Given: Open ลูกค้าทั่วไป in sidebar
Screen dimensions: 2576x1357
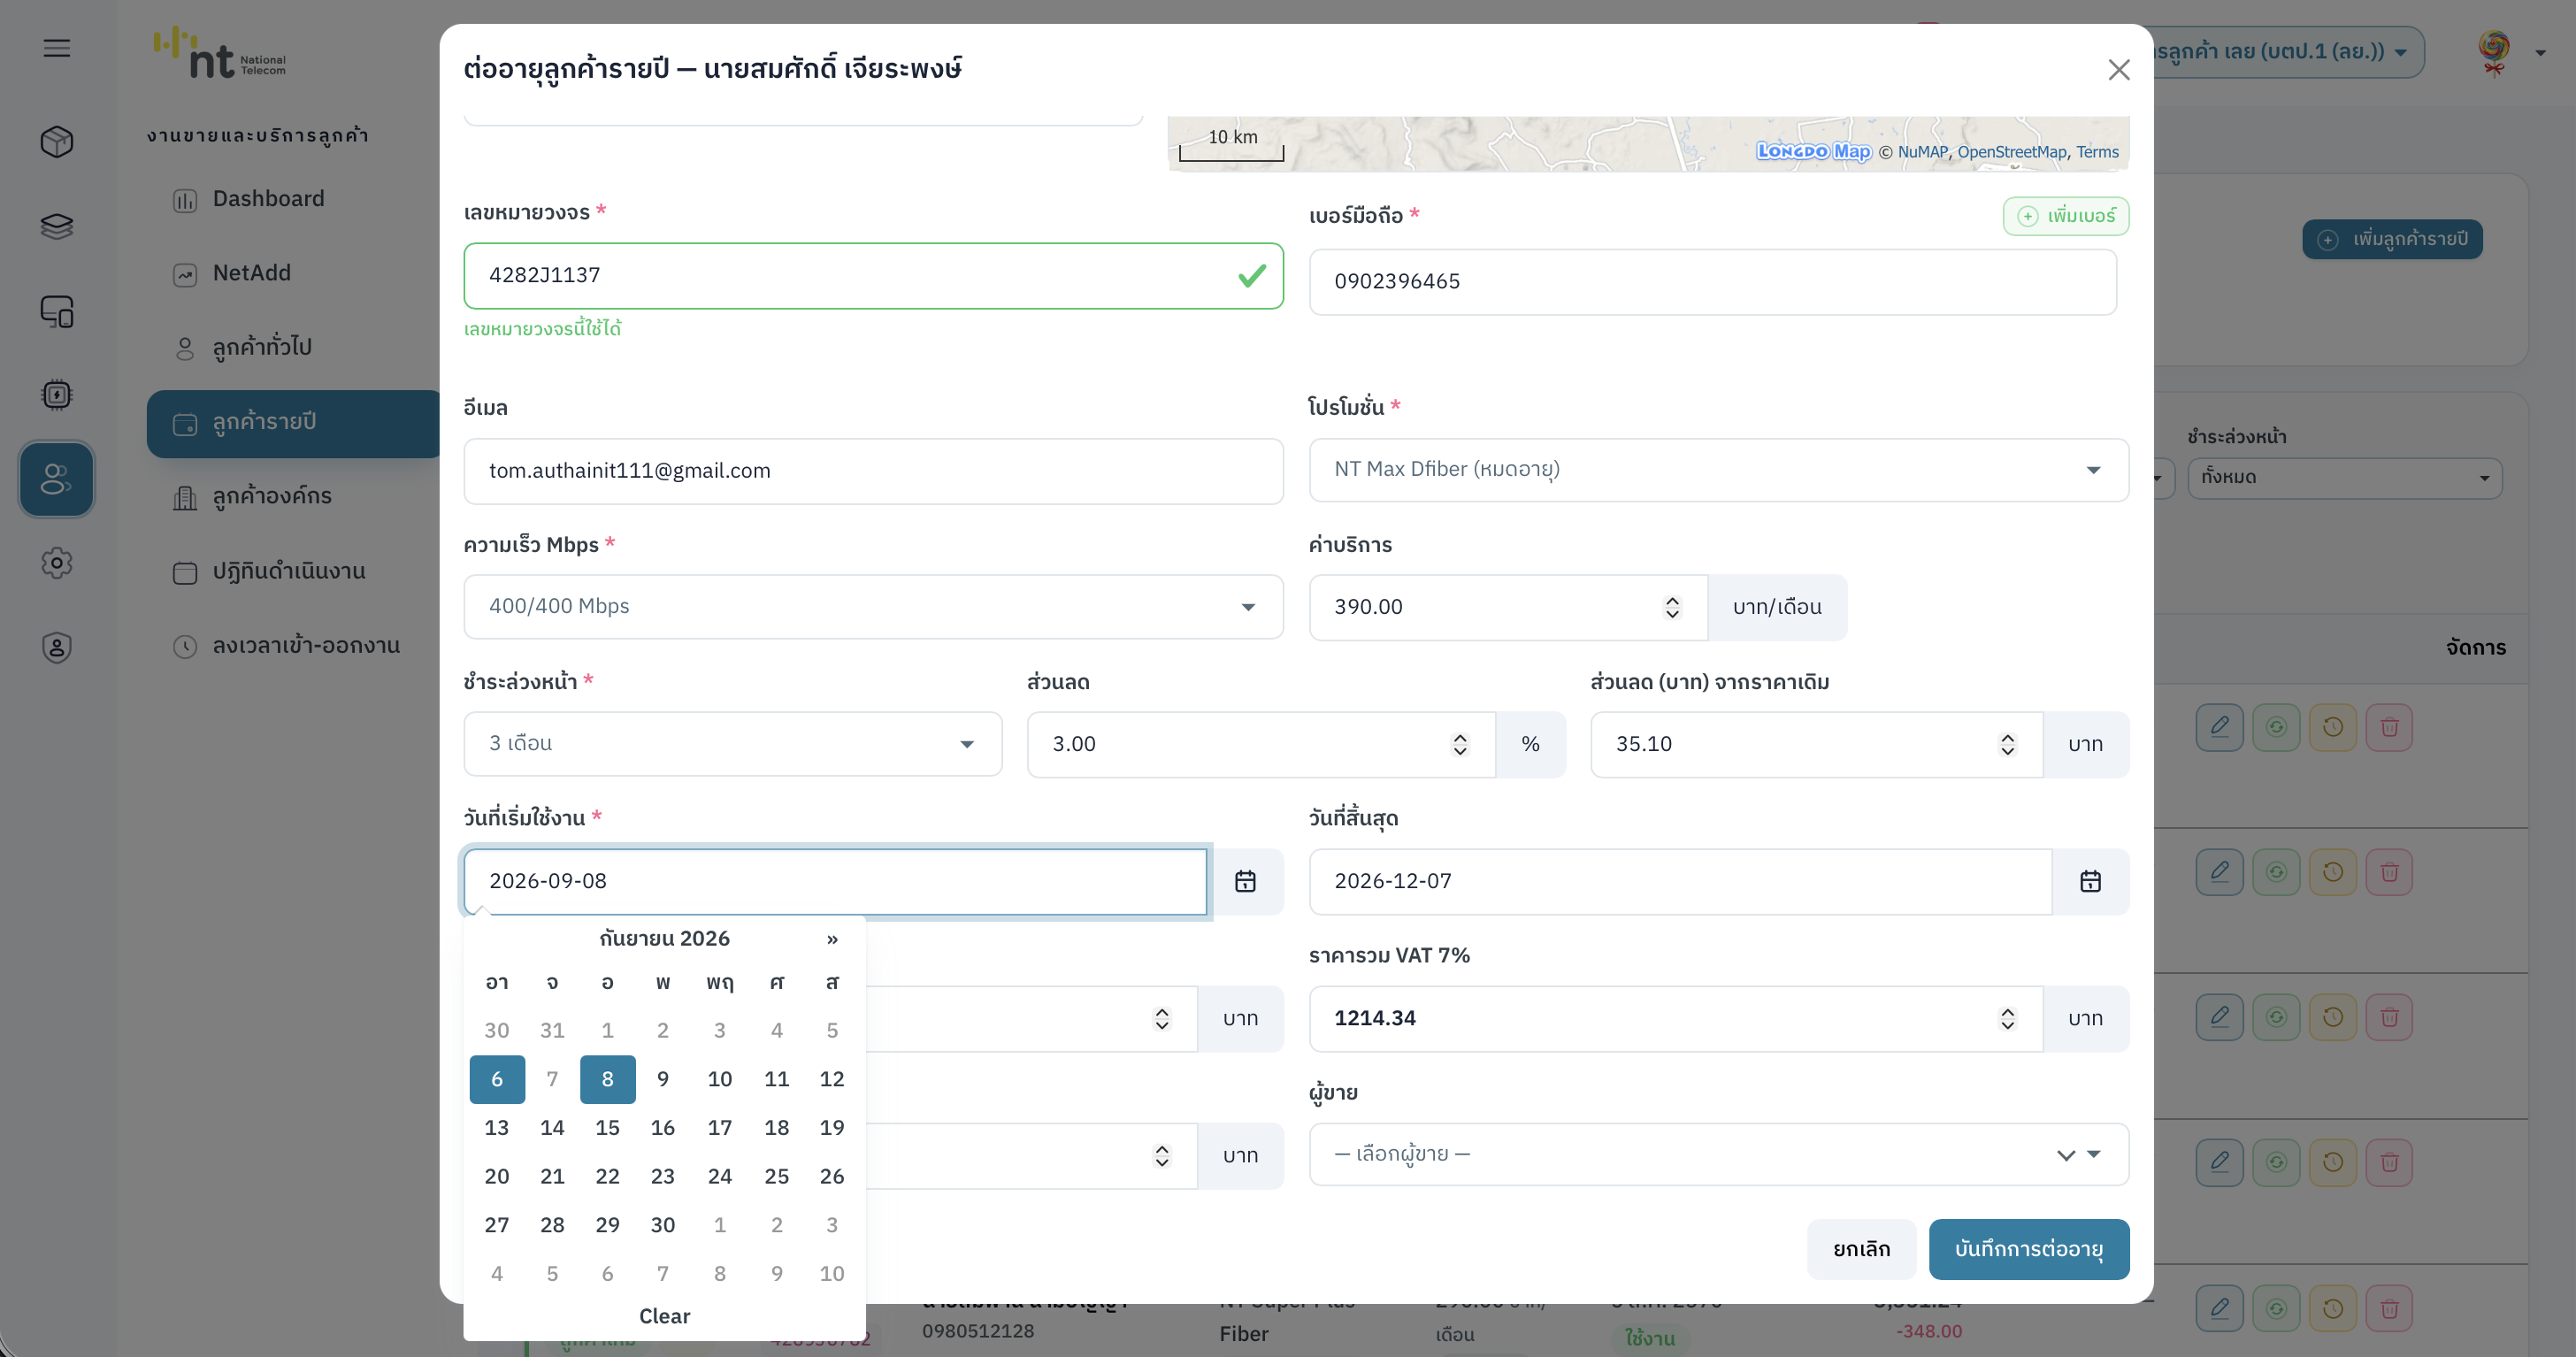Looking at the screenshot, I should pos(262,348).
